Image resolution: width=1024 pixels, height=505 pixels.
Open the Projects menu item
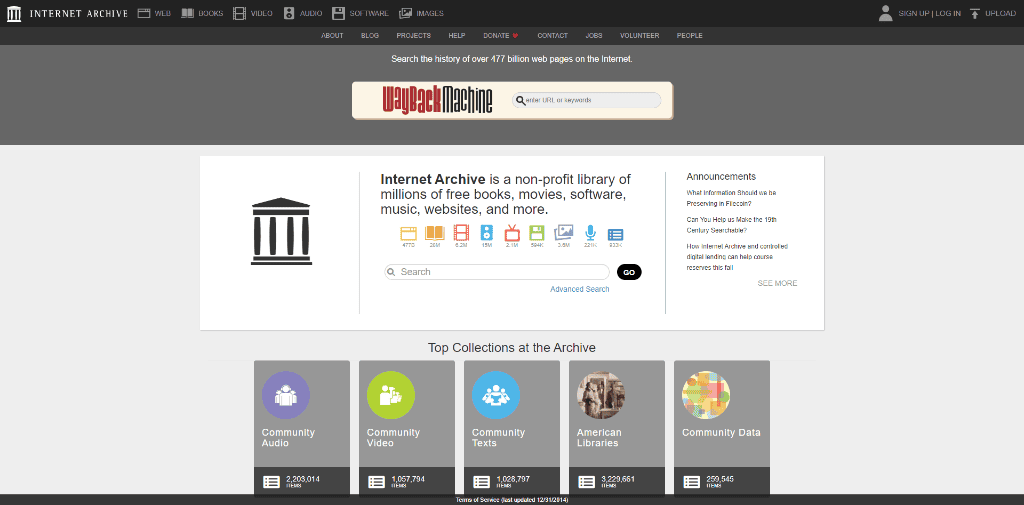(x=413, y=35)
